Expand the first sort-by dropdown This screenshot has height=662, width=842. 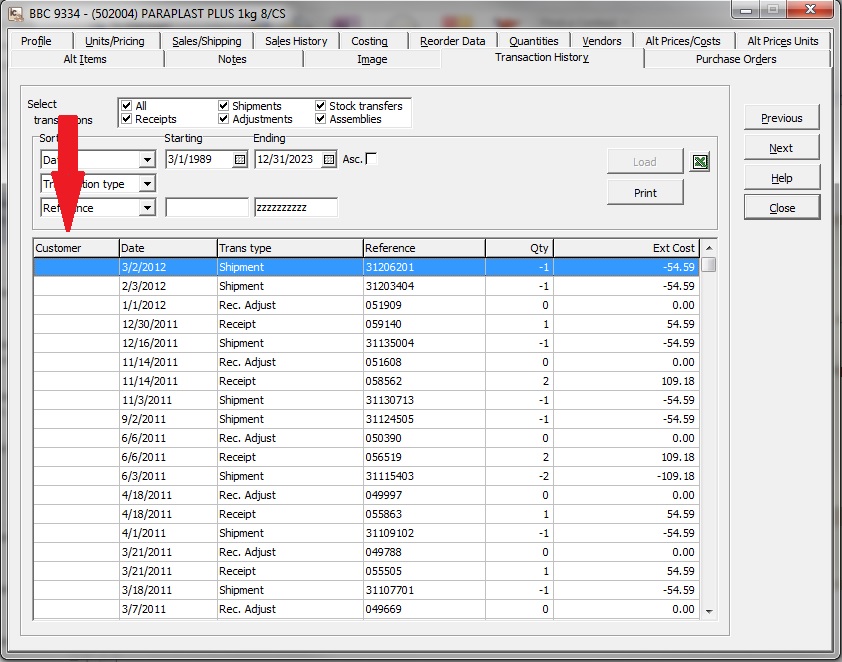pos(147,159)
